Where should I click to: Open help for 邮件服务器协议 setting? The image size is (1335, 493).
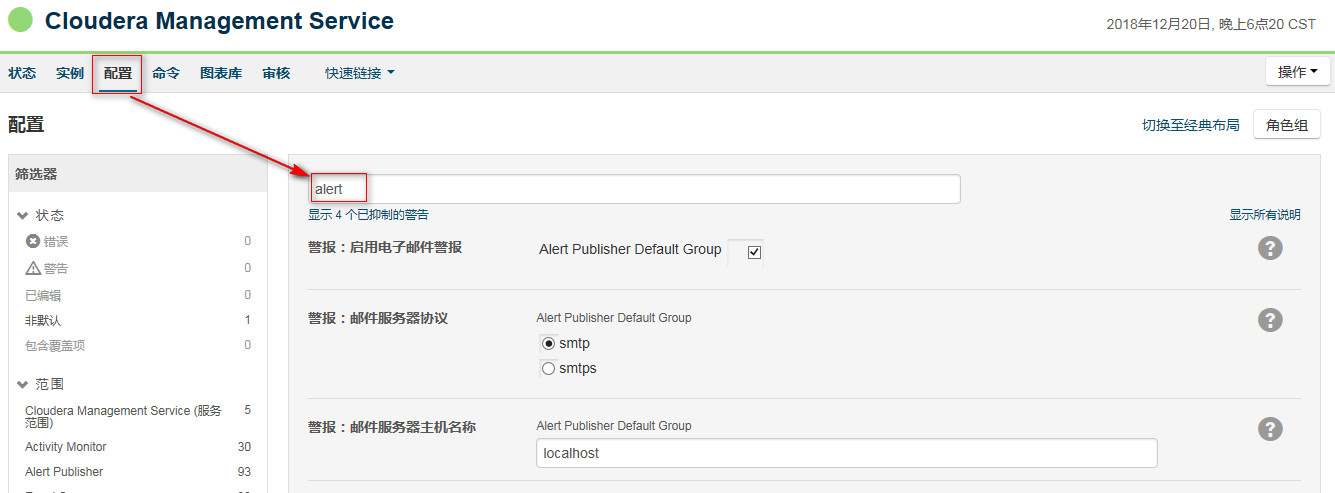point(1270,320)
